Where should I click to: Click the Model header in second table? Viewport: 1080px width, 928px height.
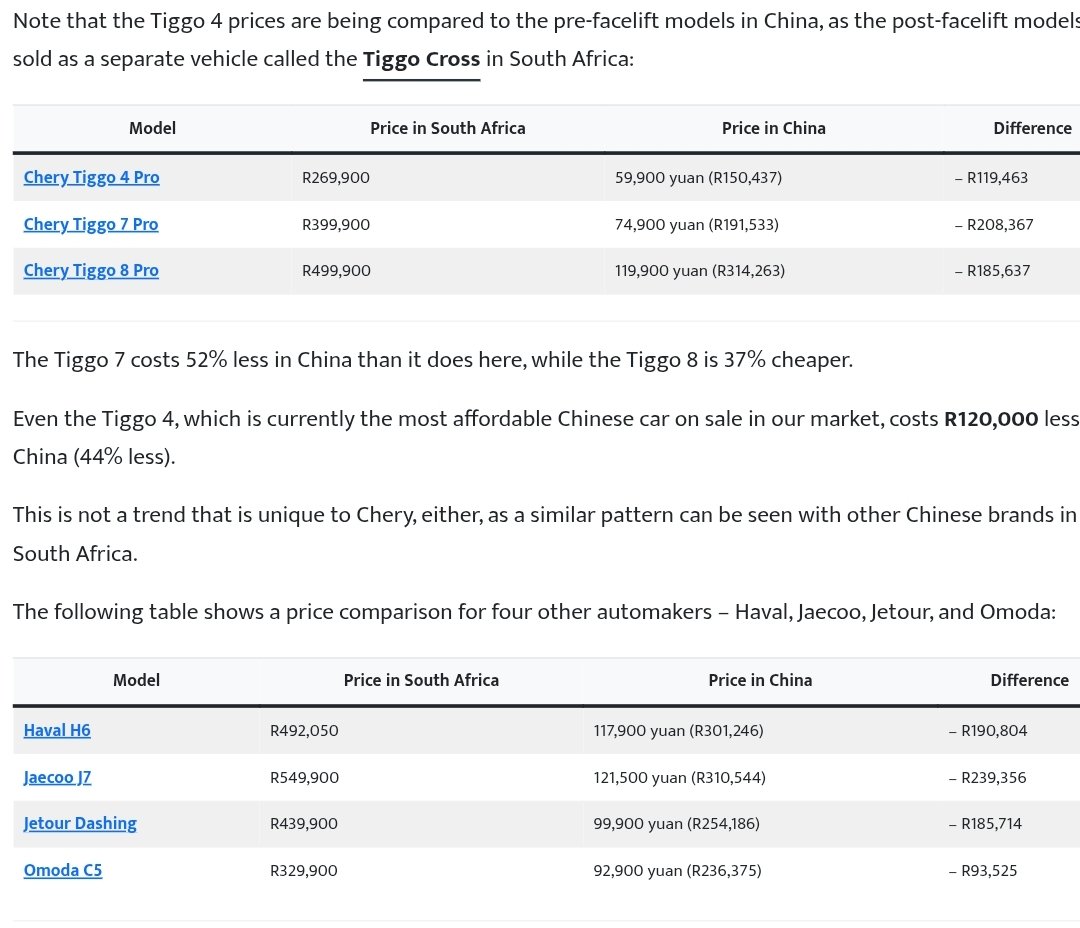[136, 681]
